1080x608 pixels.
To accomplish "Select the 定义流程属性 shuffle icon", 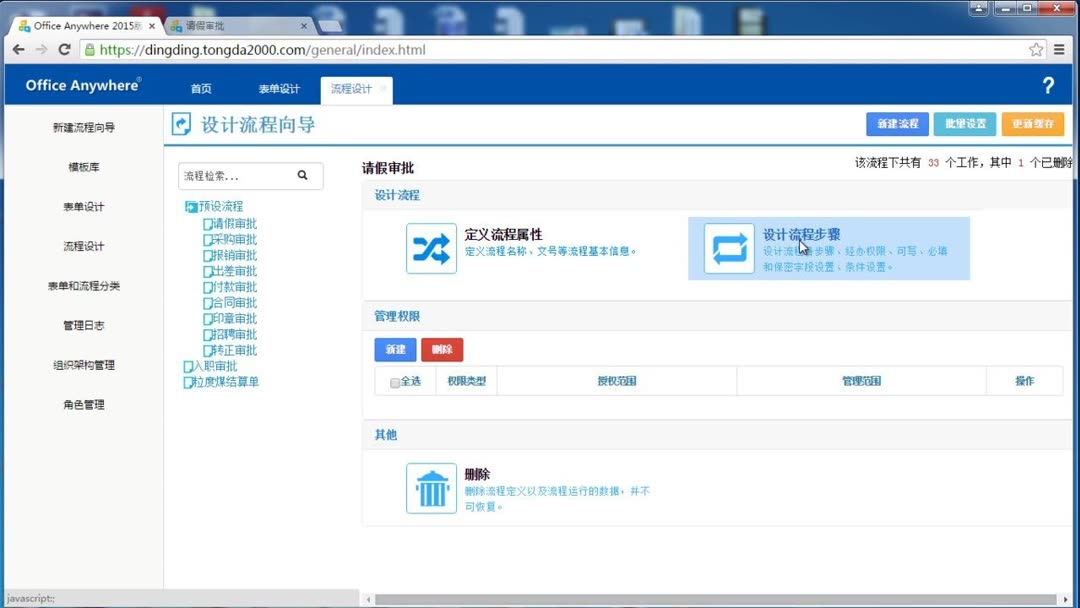I will pos(431,248).
